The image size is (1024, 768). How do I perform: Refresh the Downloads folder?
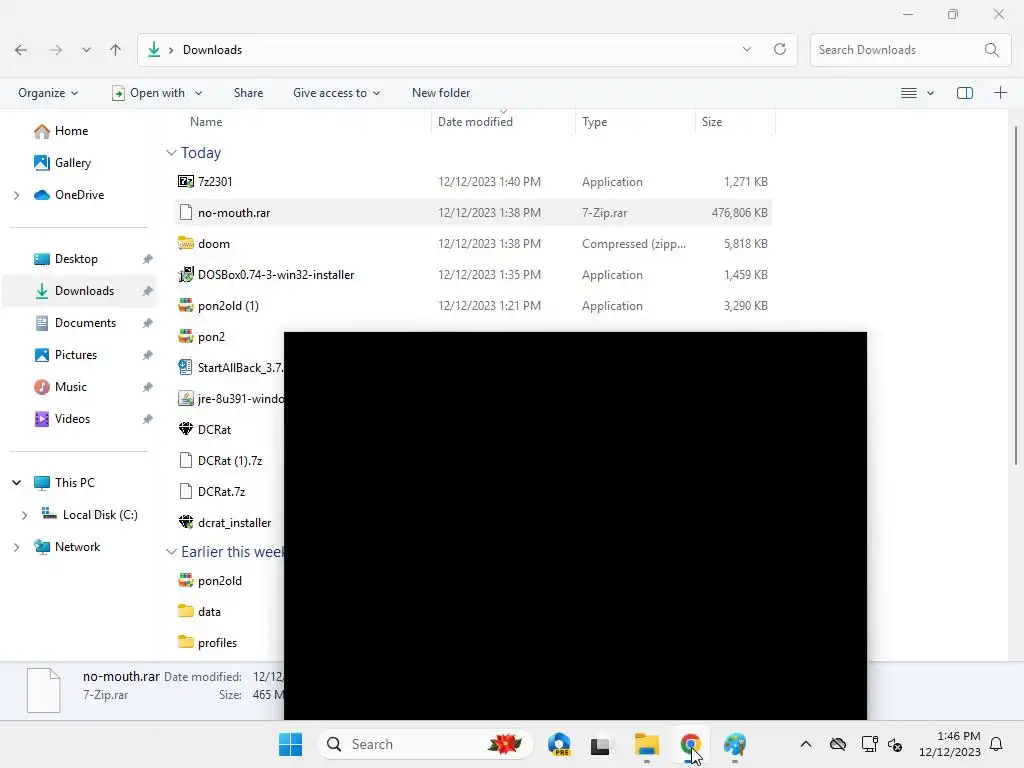click(x=780, y=50)
